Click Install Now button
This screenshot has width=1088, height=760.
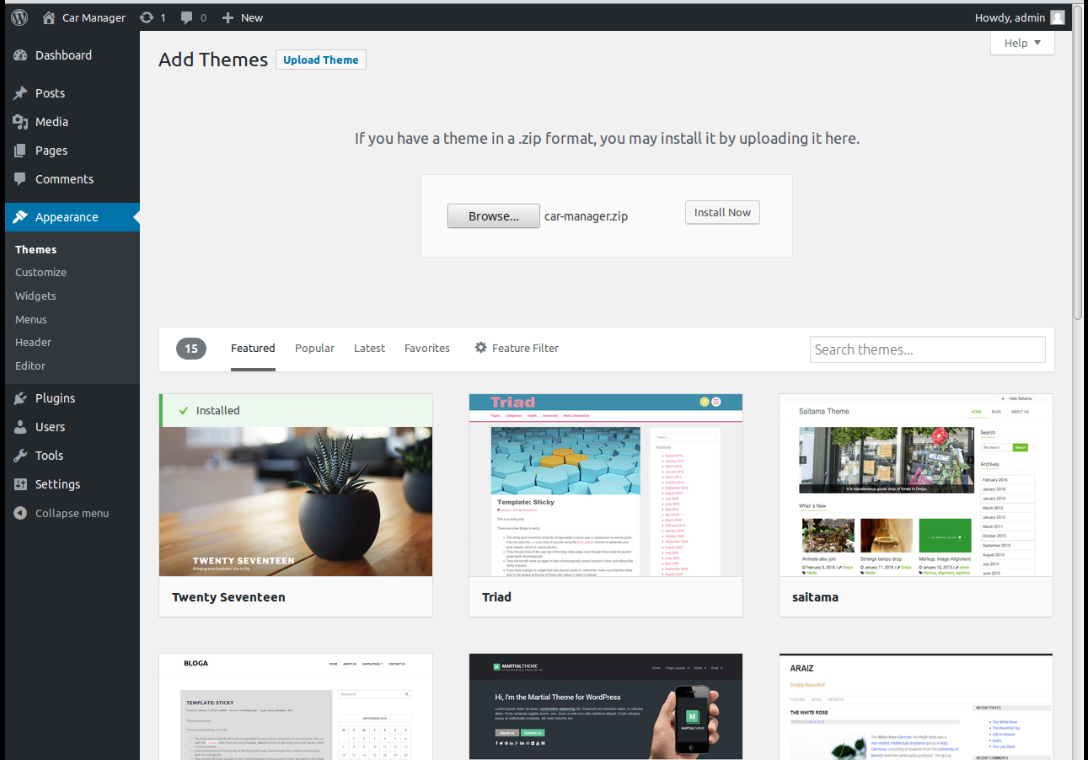click(722, 212)
